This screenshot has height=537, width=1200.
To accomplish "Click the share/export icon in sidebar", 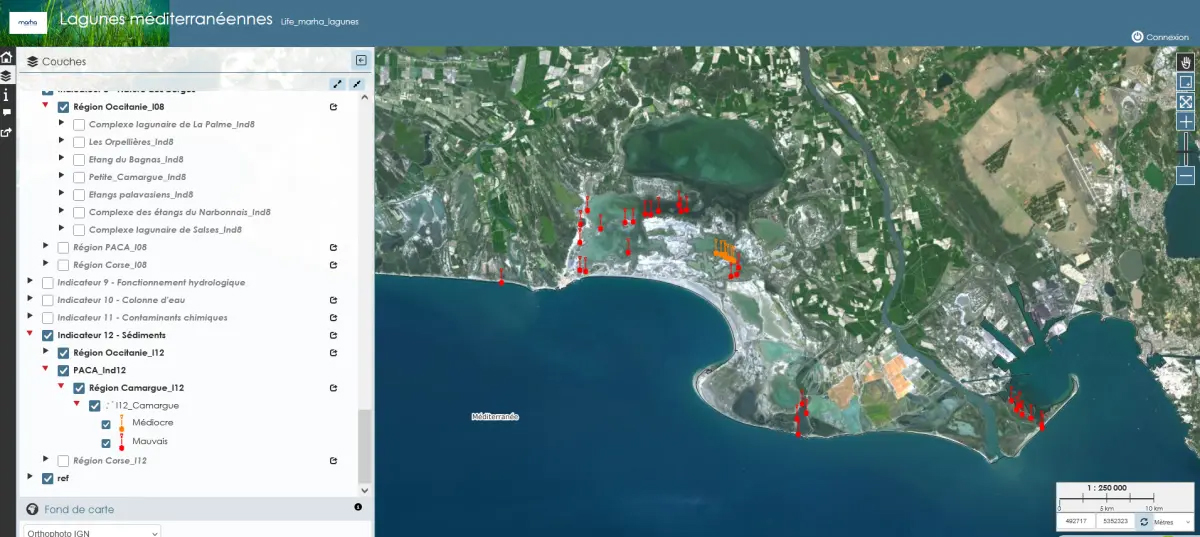I will 6,132.
